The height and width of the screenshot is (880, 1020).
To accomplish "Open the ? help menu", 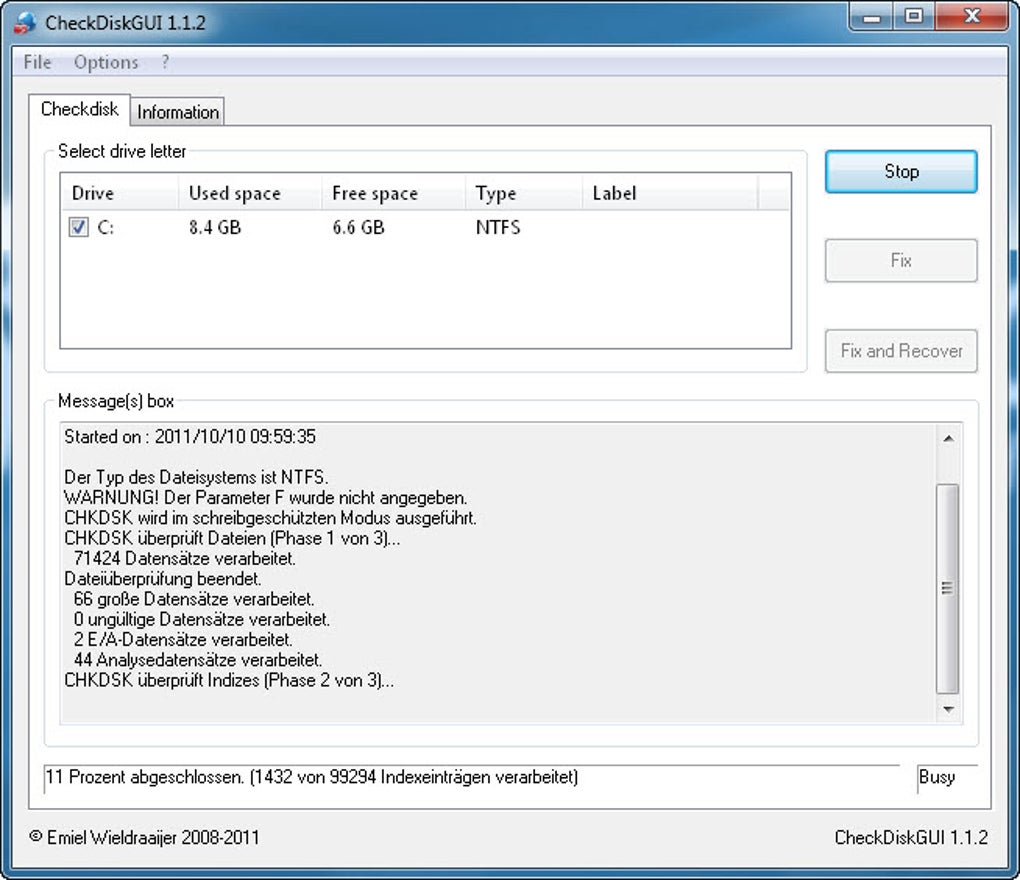I will pos(163,62).
